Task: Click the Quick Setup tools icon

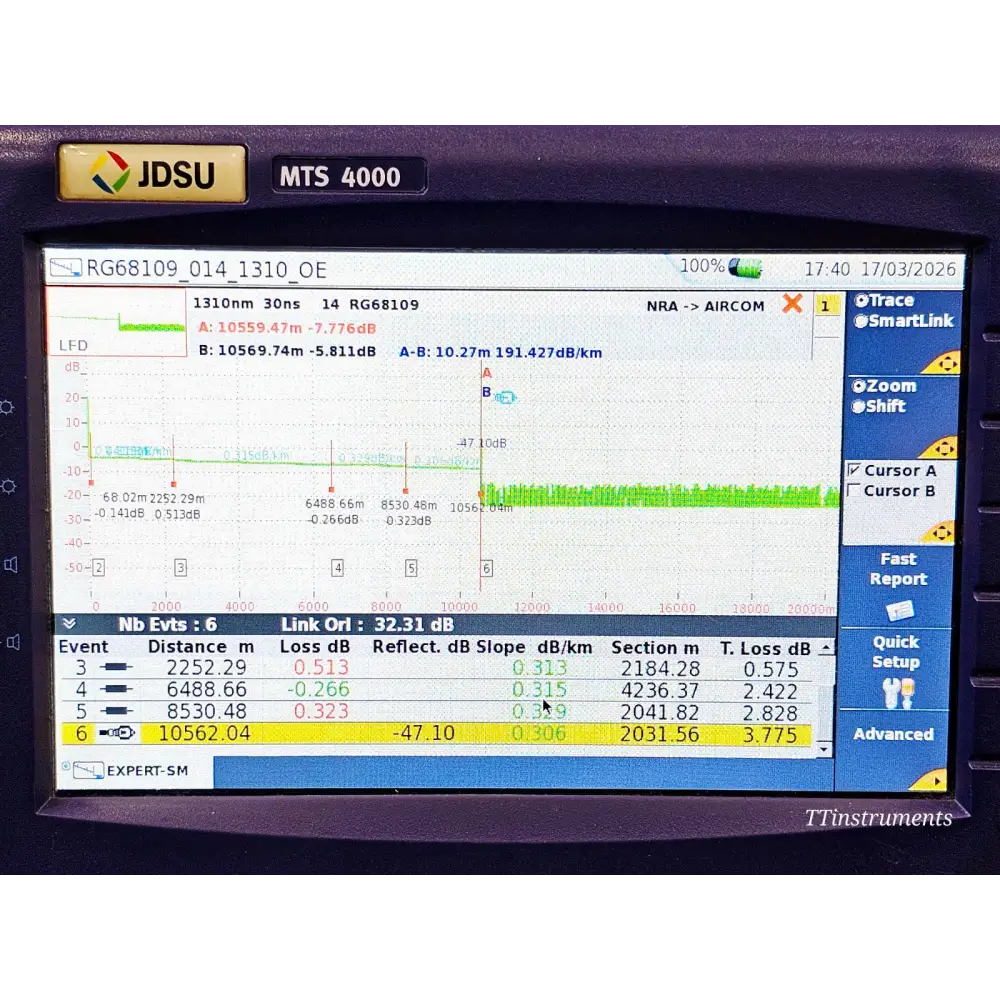Action: (899, 693)
